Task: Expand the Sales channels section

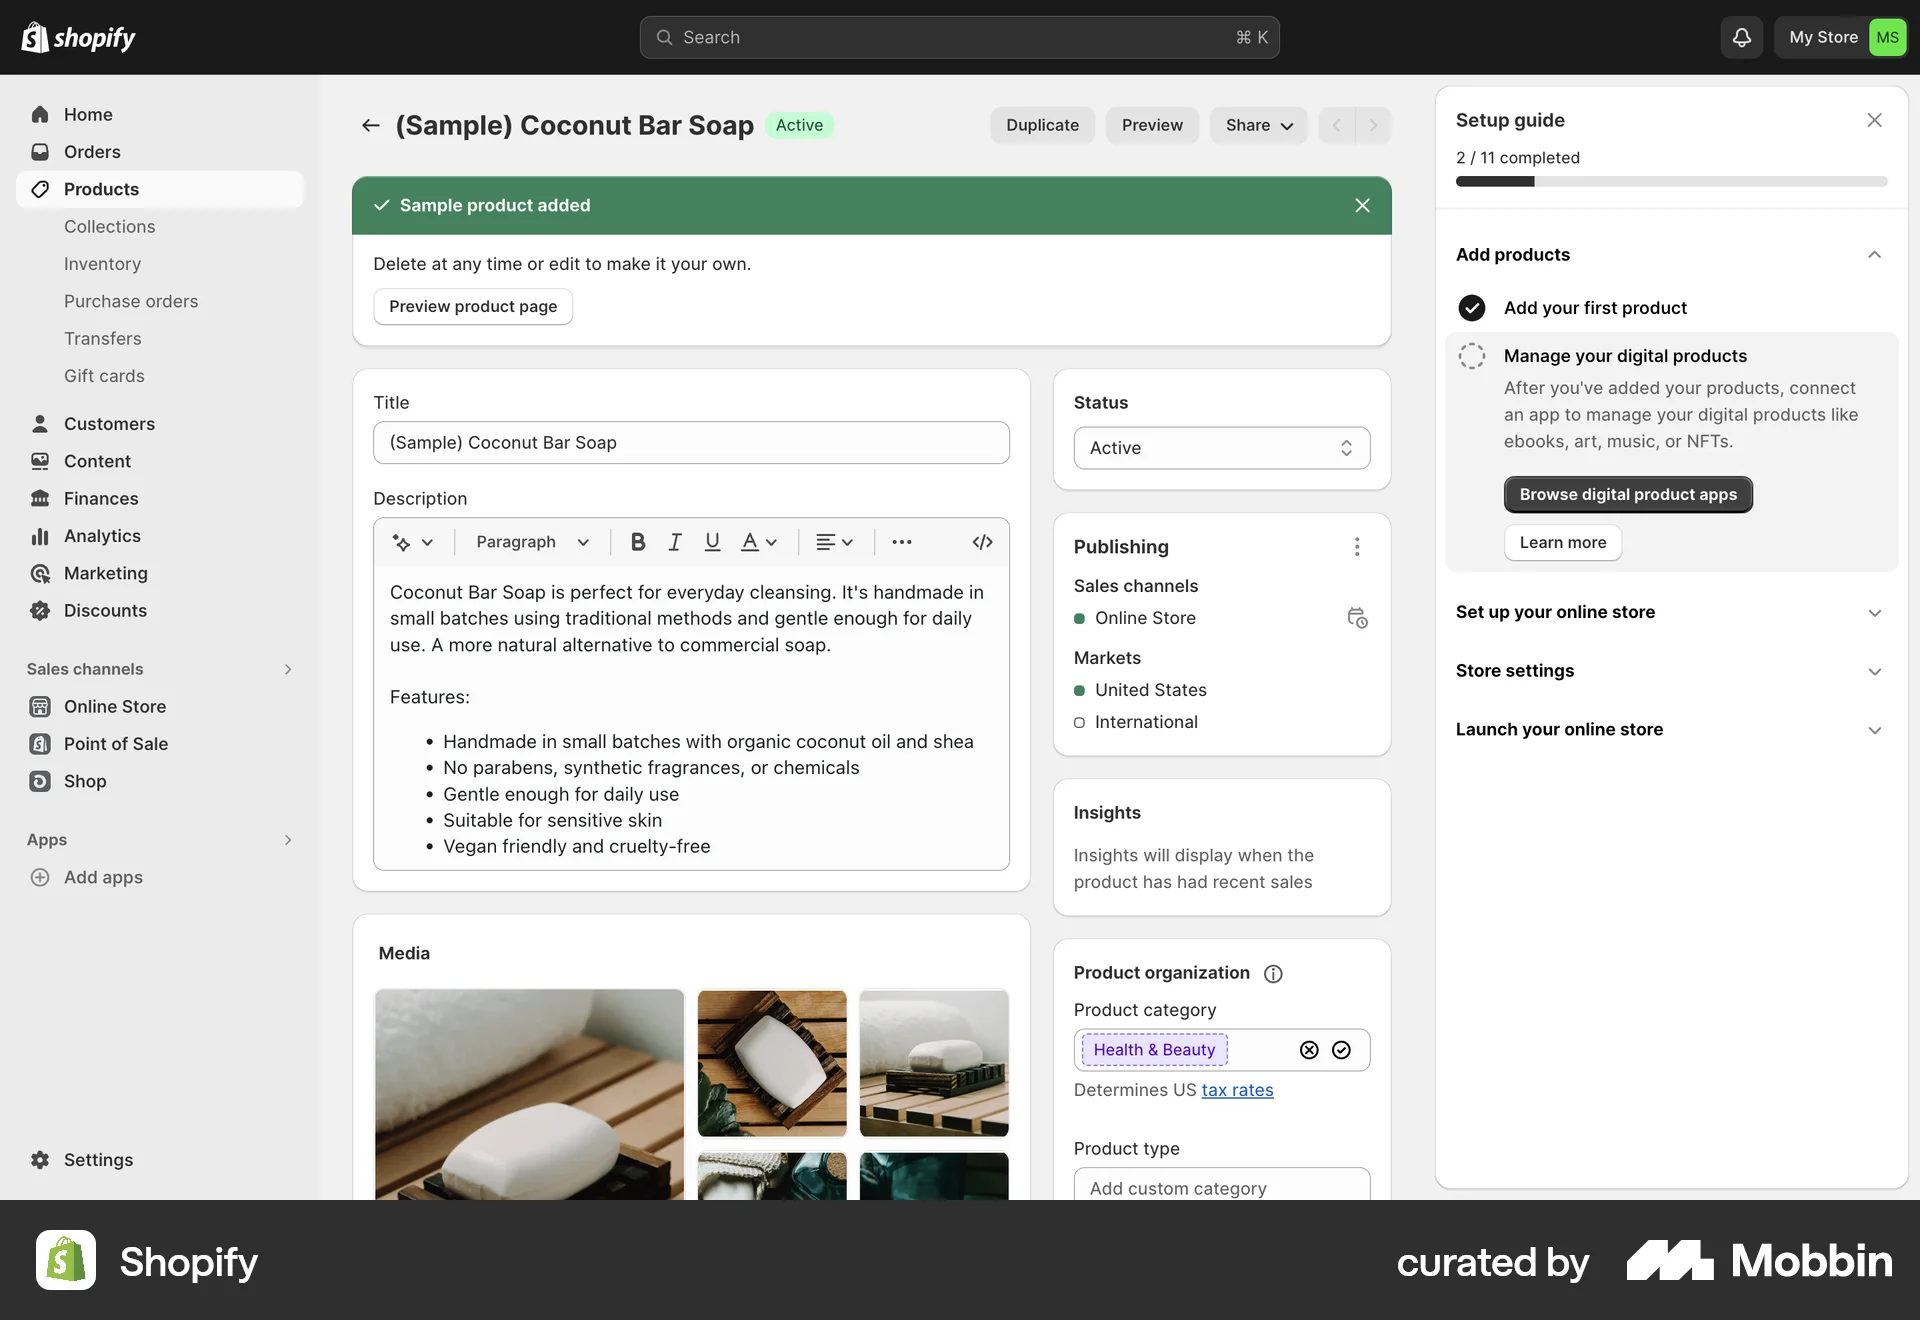Action: tap(288, 669)
